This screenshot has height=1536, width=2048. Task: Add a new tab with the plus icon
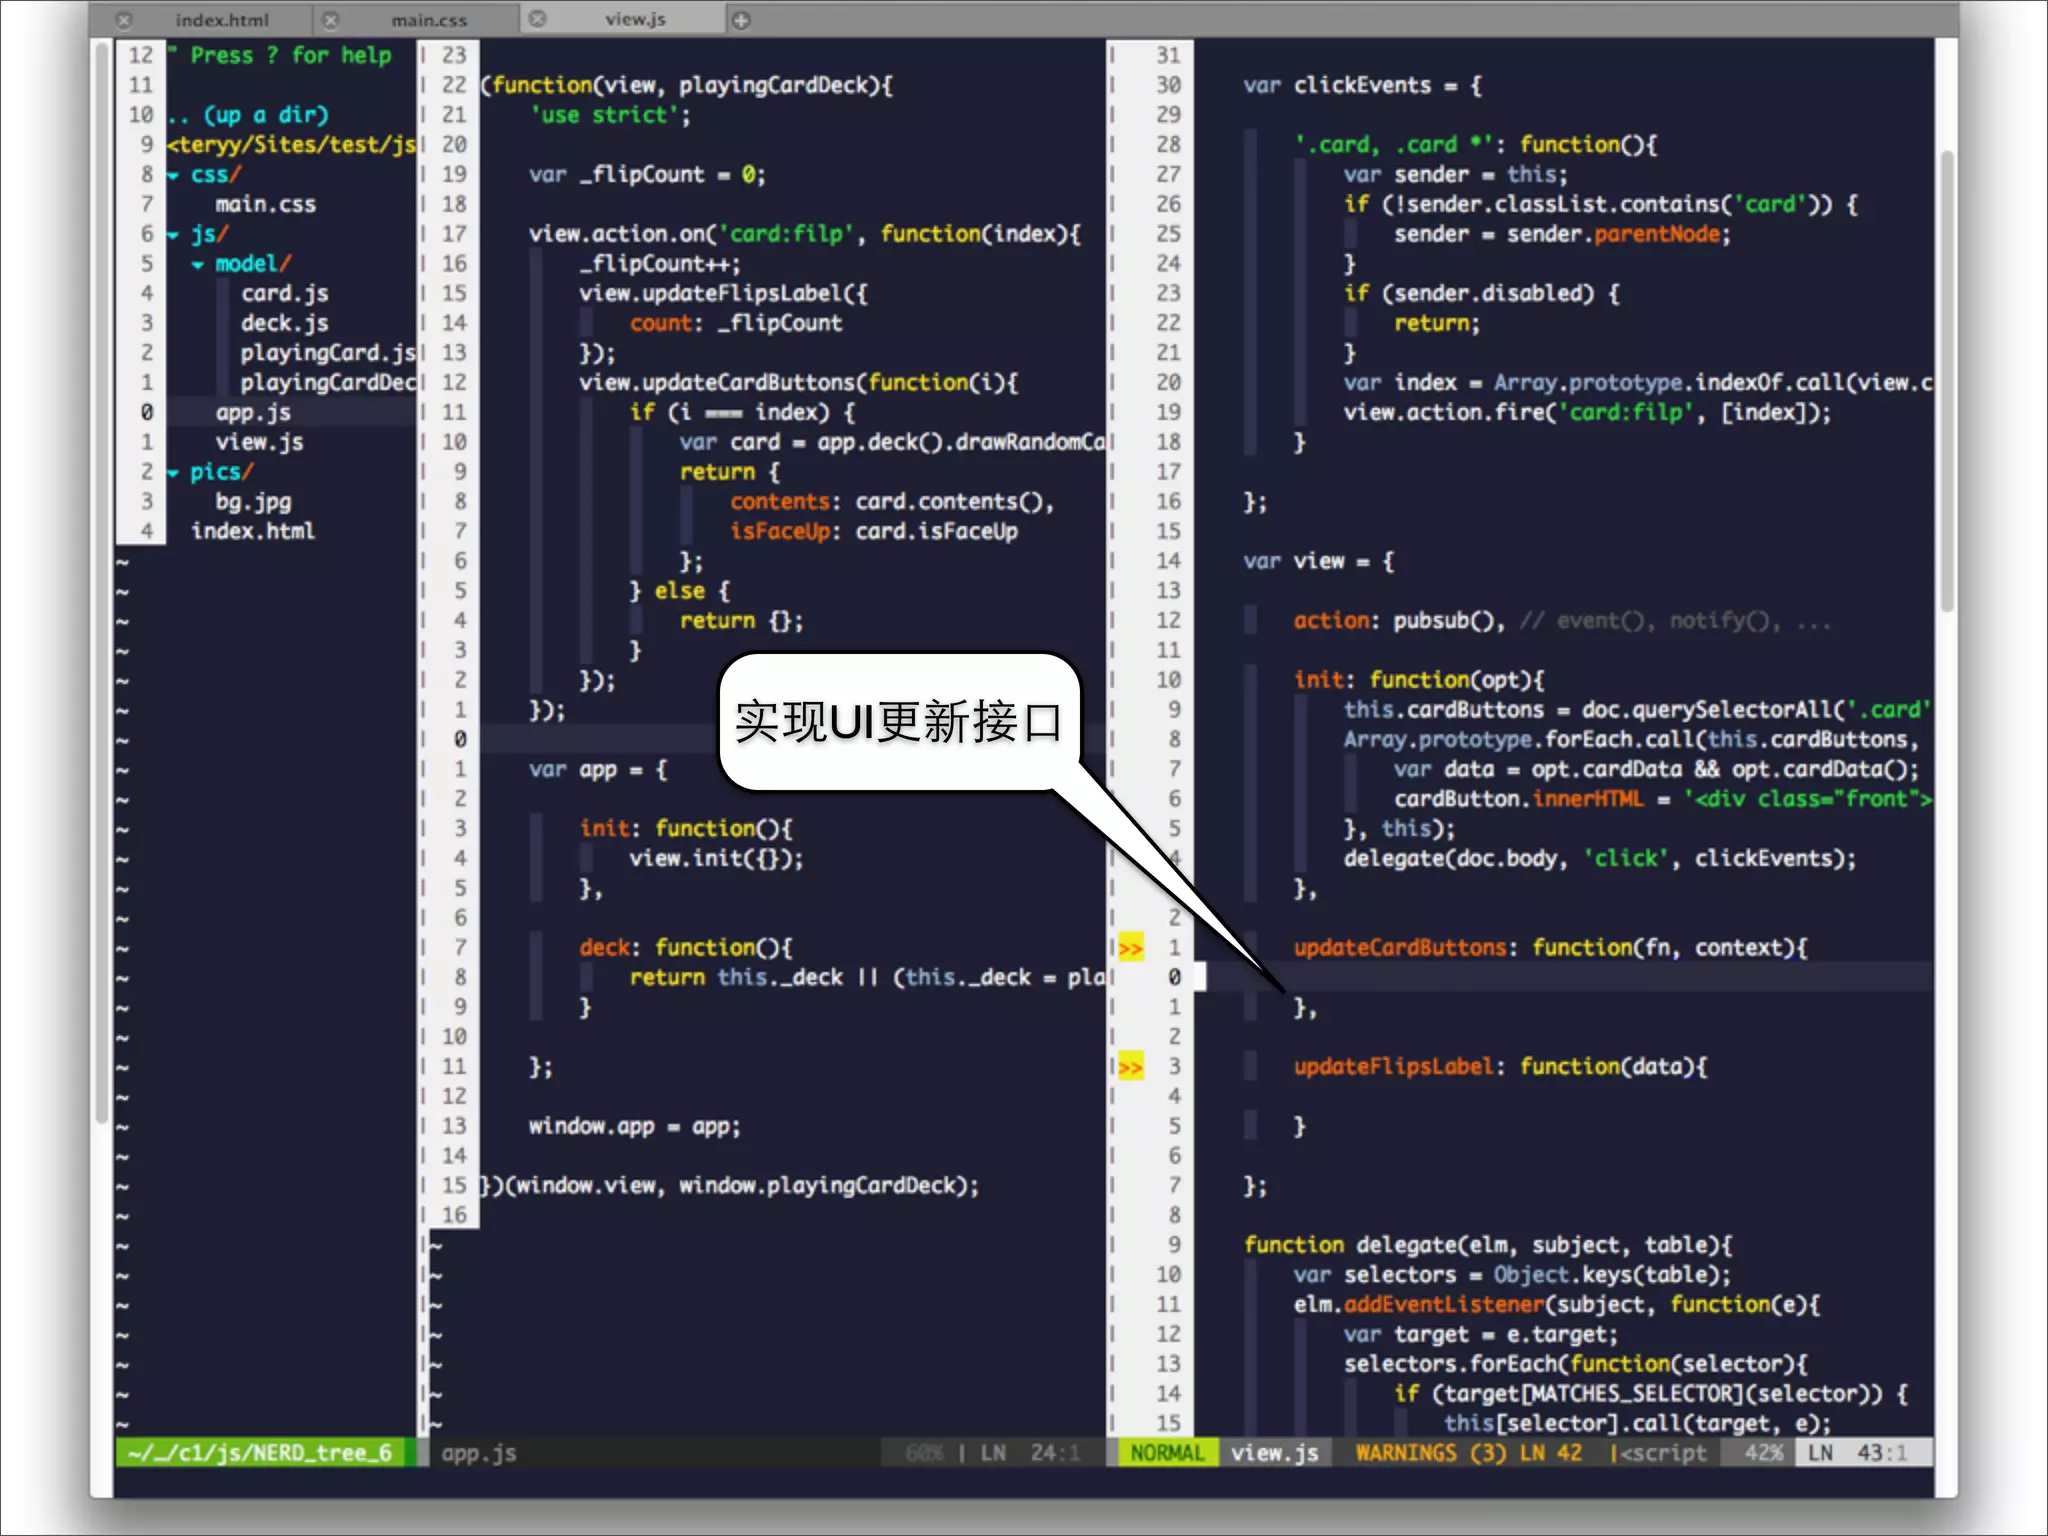pyautogui.click(x=741, y=20)
